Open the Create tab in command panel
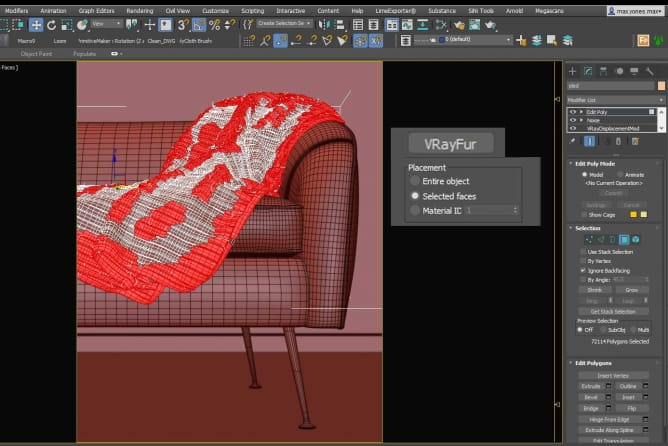Screen dimensions: 668x446 573,71
